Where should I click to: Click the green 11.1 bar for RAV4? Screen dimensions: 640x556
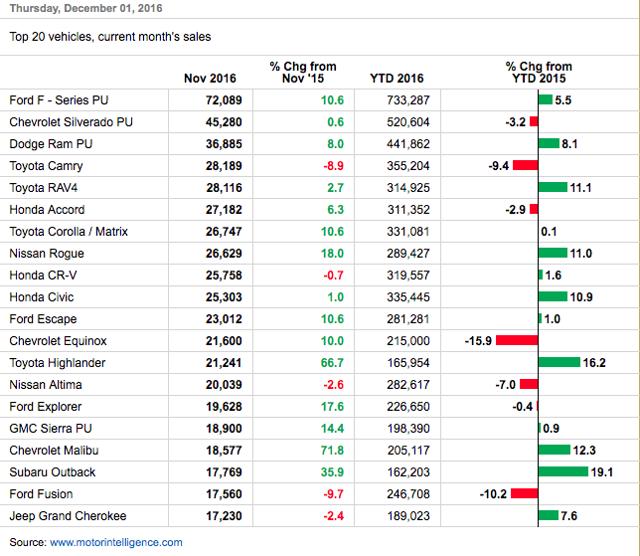(553, 187)
